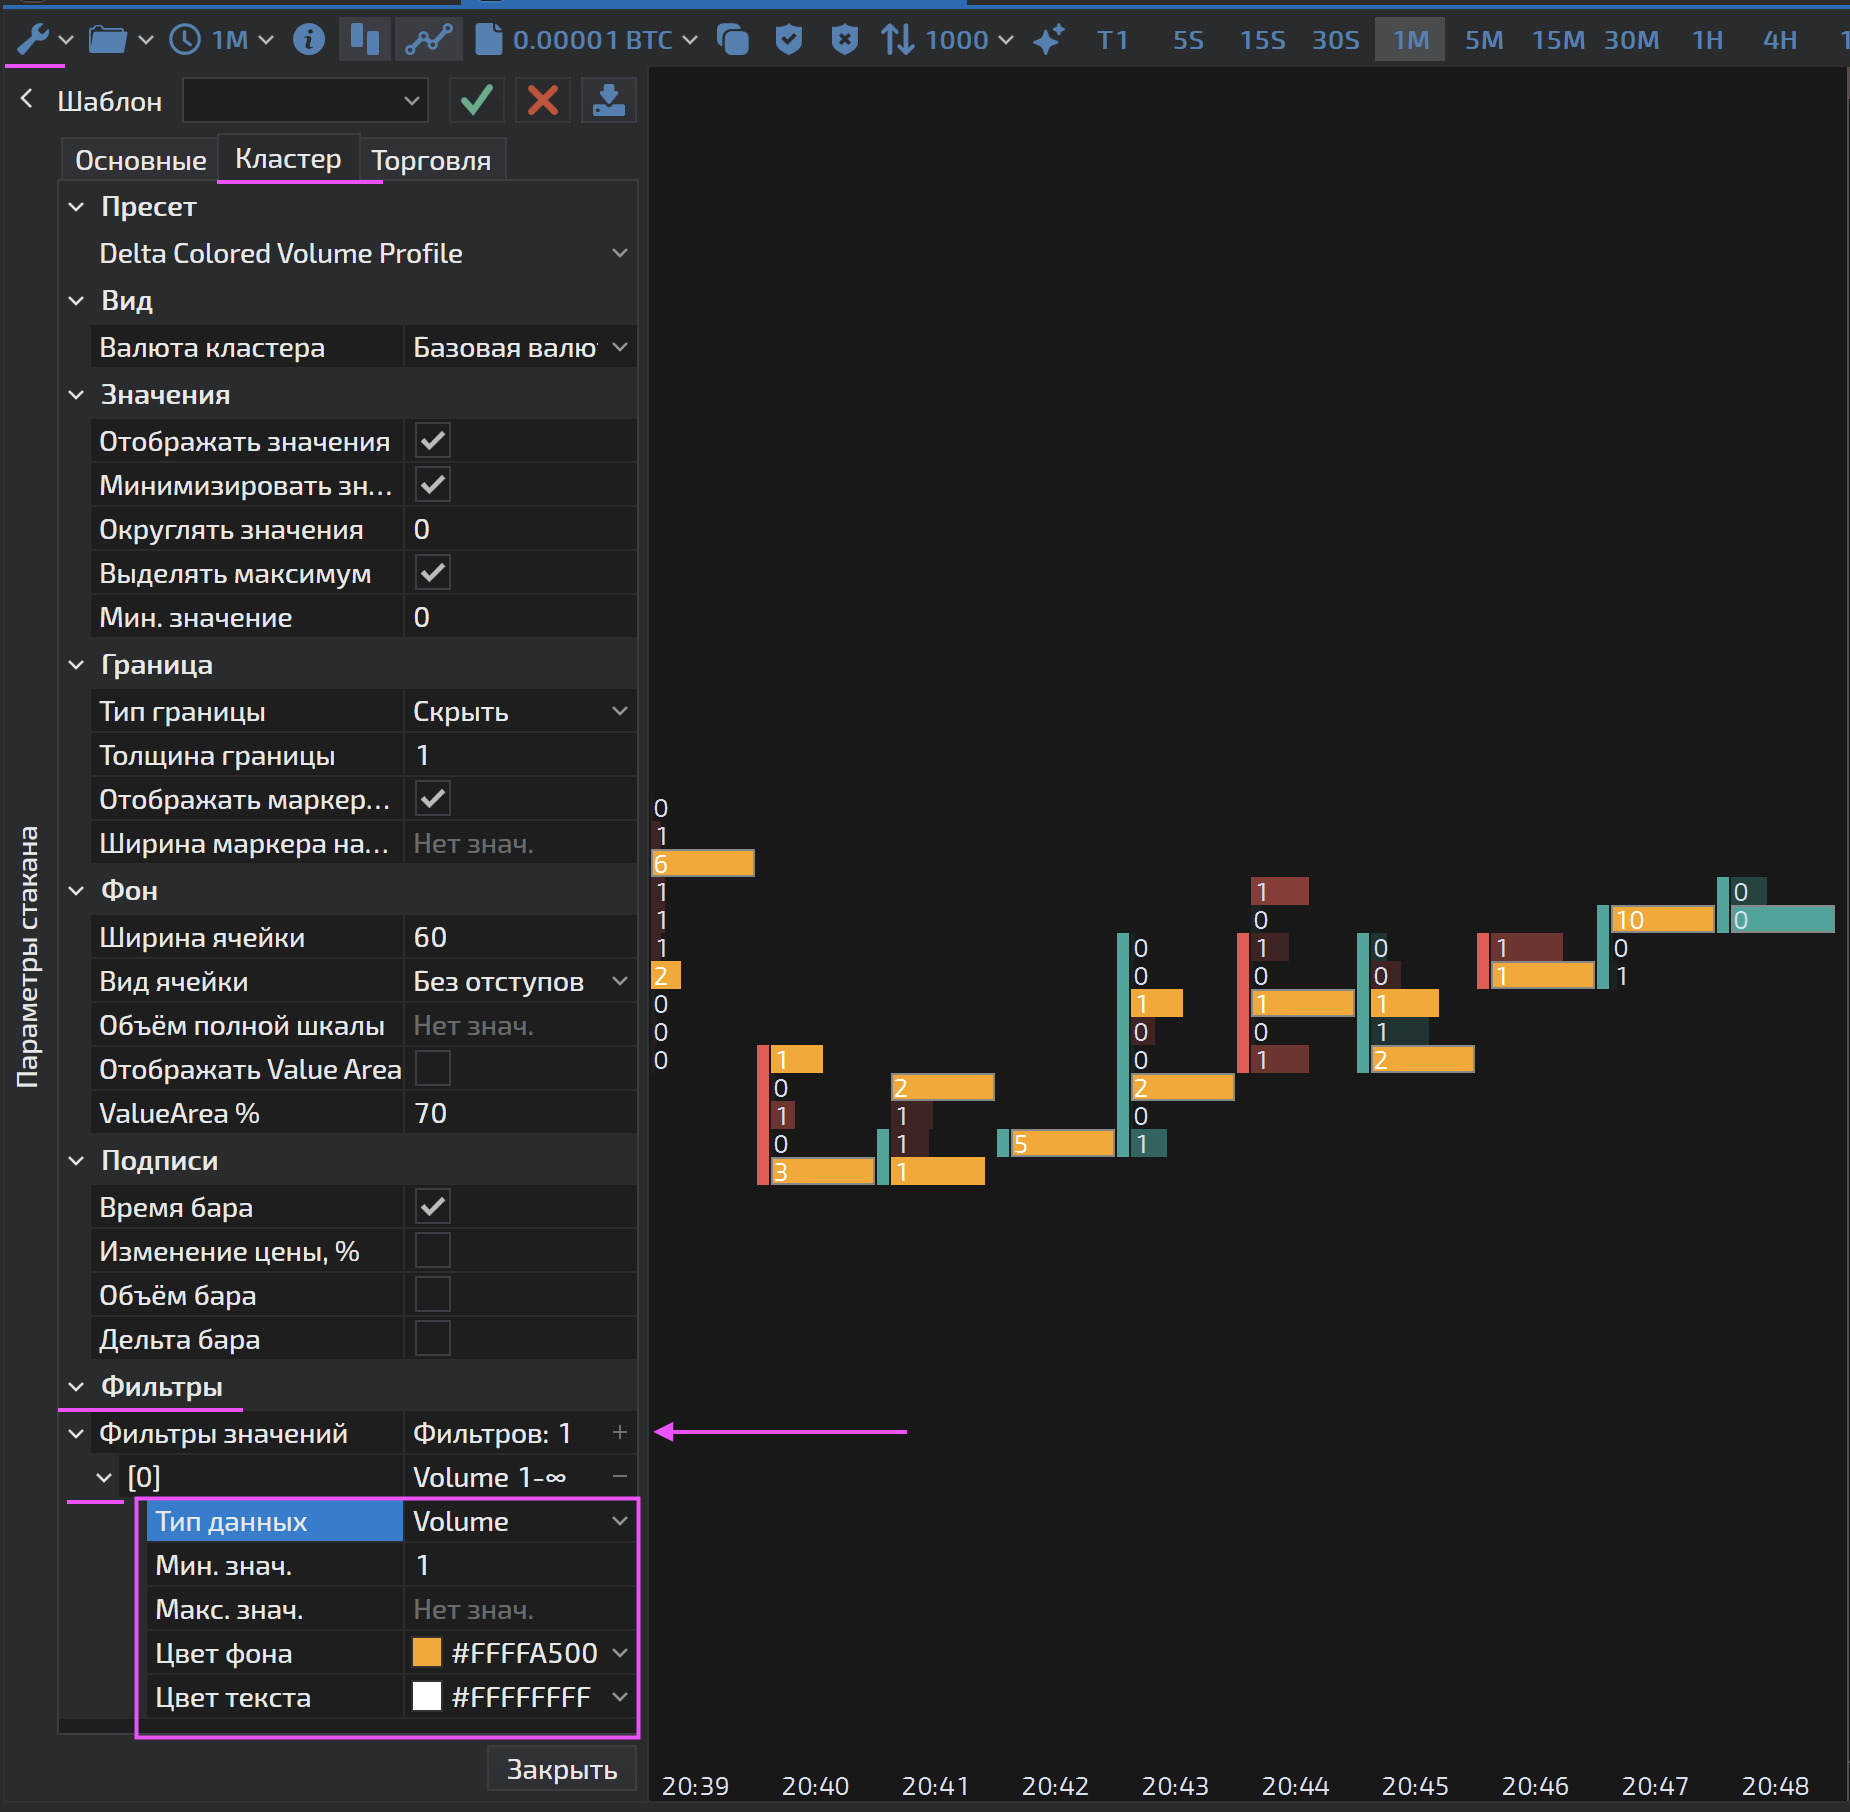Click the orange Цвет фона color swatch

click(x=427, y=1653)
